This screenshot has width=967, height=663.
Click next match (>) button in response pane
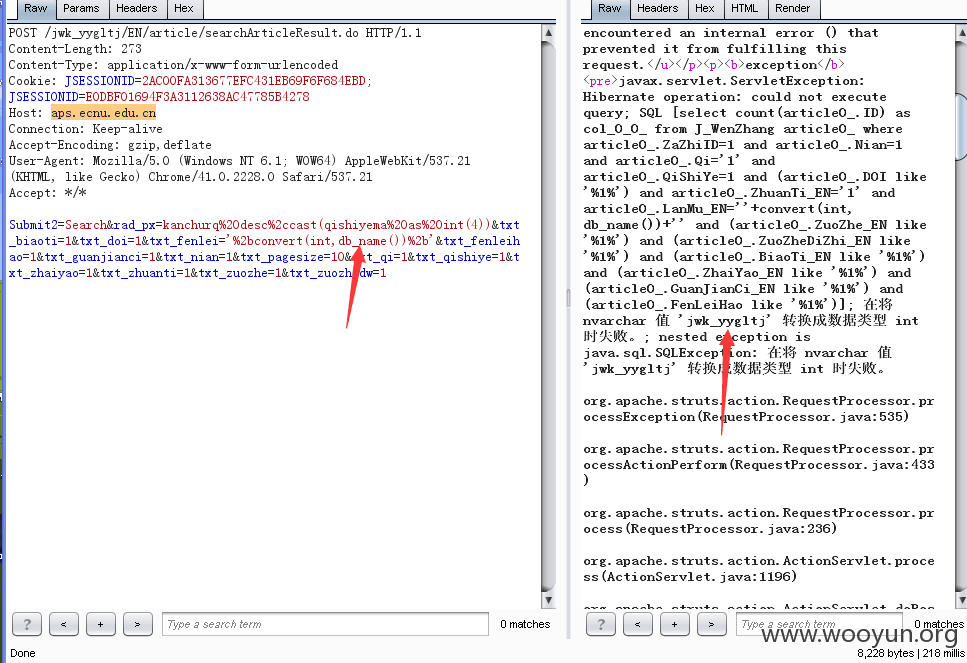[x=712, y=624]
